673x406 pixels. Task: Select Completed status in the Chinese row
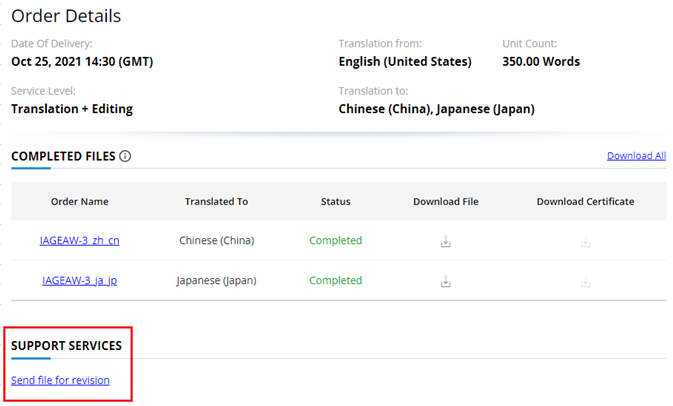click(x=335, y=241)
